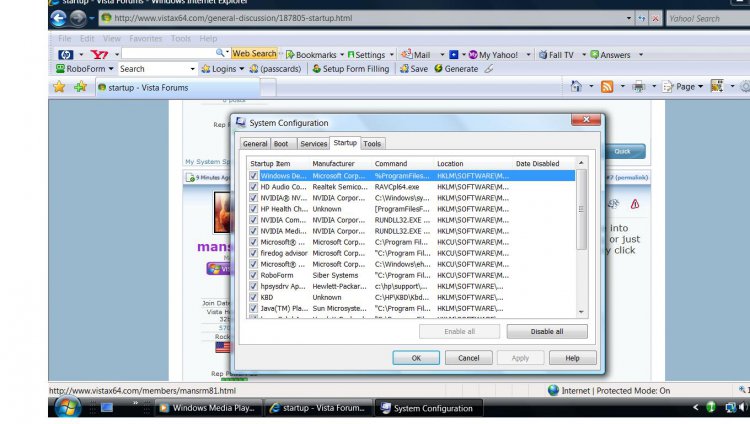
Task: Switch to the Services tab
Action: coord(313,144)
